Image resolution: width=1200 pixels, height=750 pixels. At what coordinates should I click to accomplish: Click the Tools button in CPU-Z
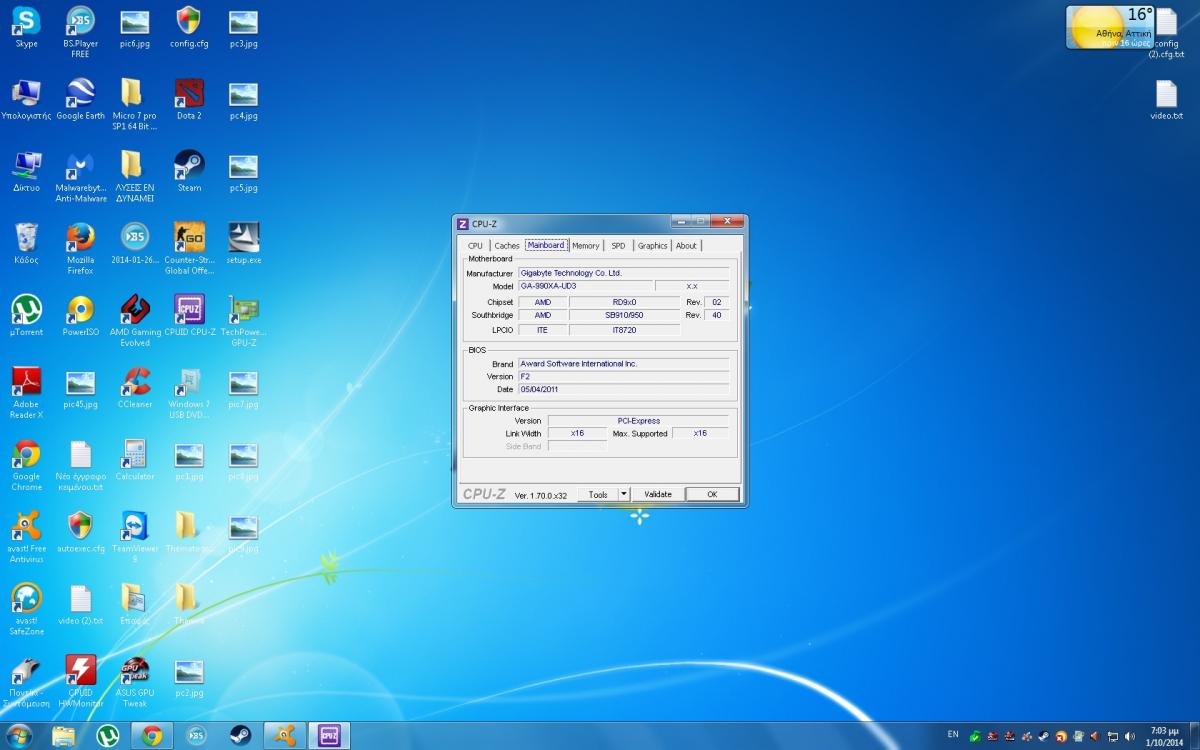click(598, 494)
